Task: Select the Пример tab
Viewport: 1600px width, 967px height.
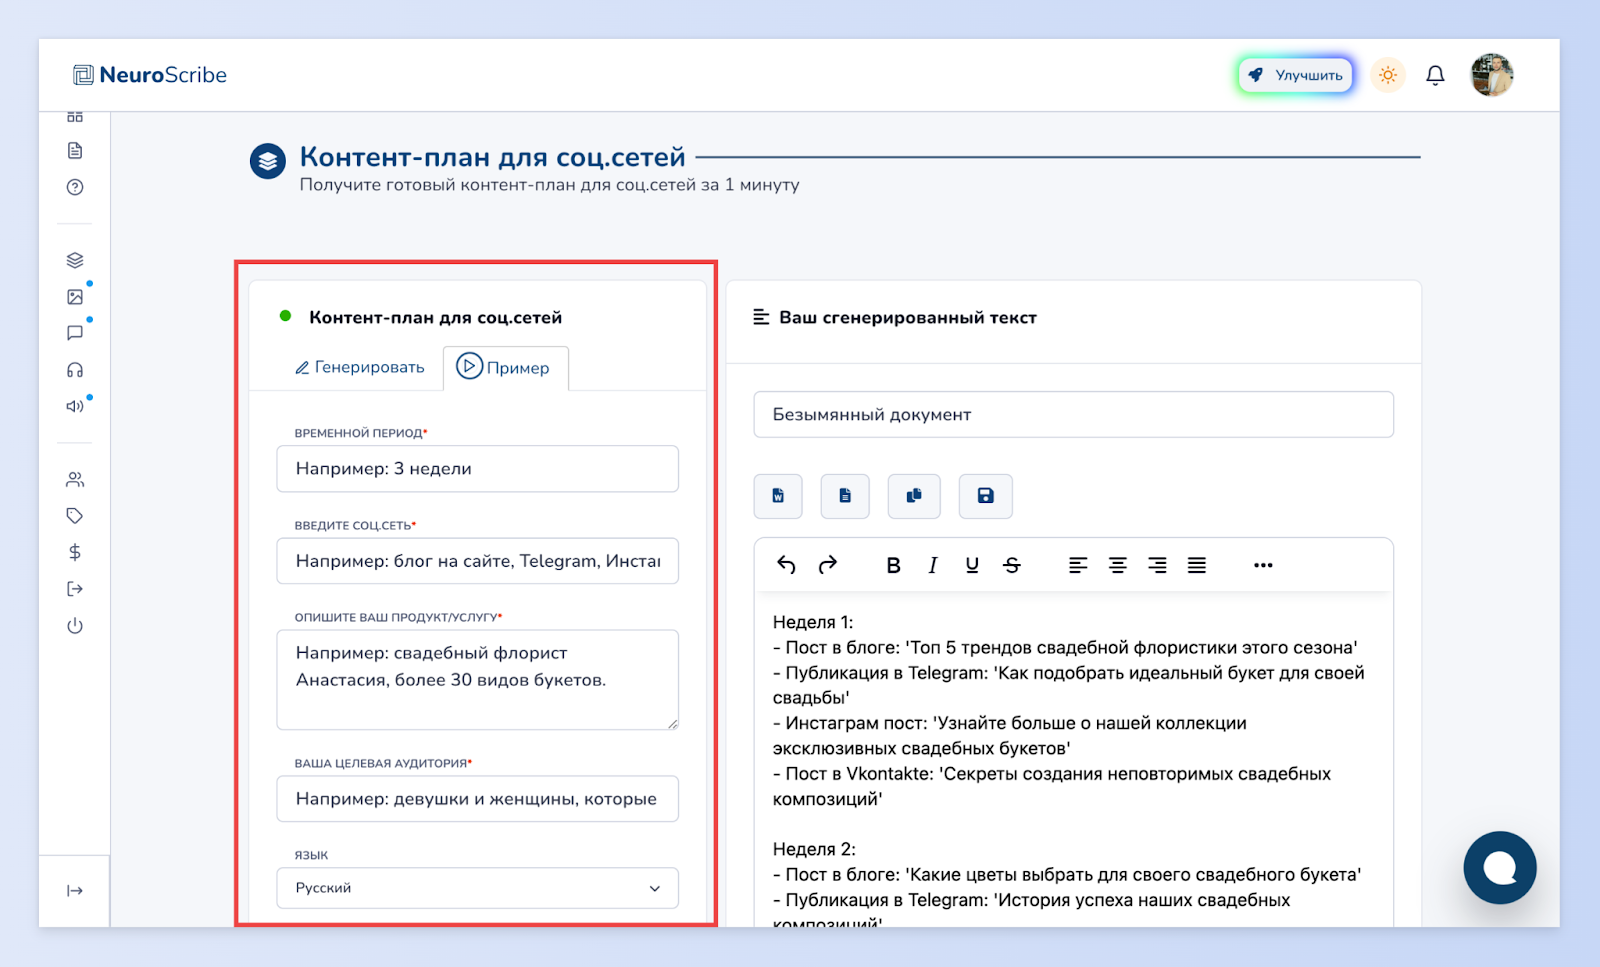Action: 505,368
